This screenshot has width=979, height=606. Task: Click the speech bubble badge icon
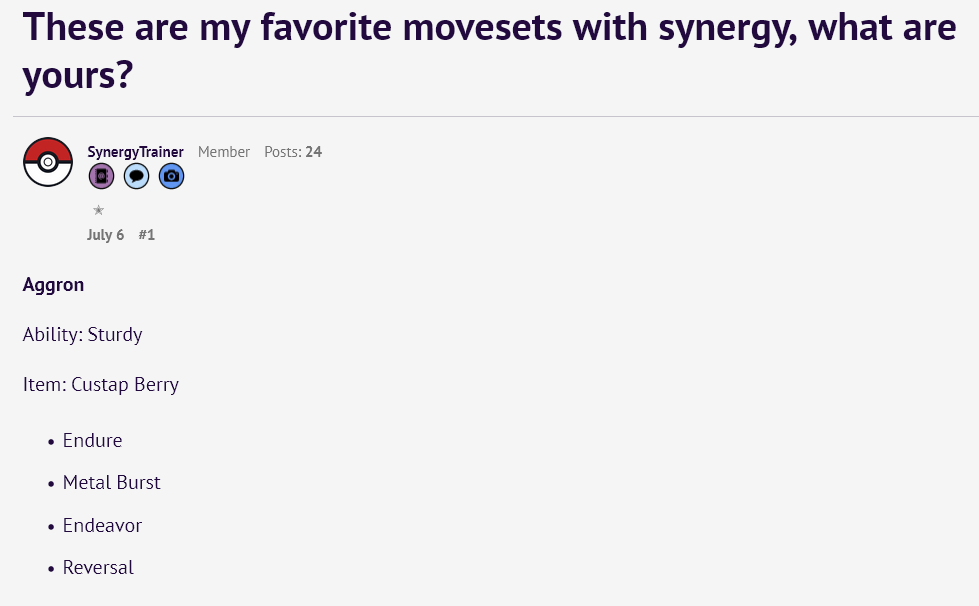[136, 177]
